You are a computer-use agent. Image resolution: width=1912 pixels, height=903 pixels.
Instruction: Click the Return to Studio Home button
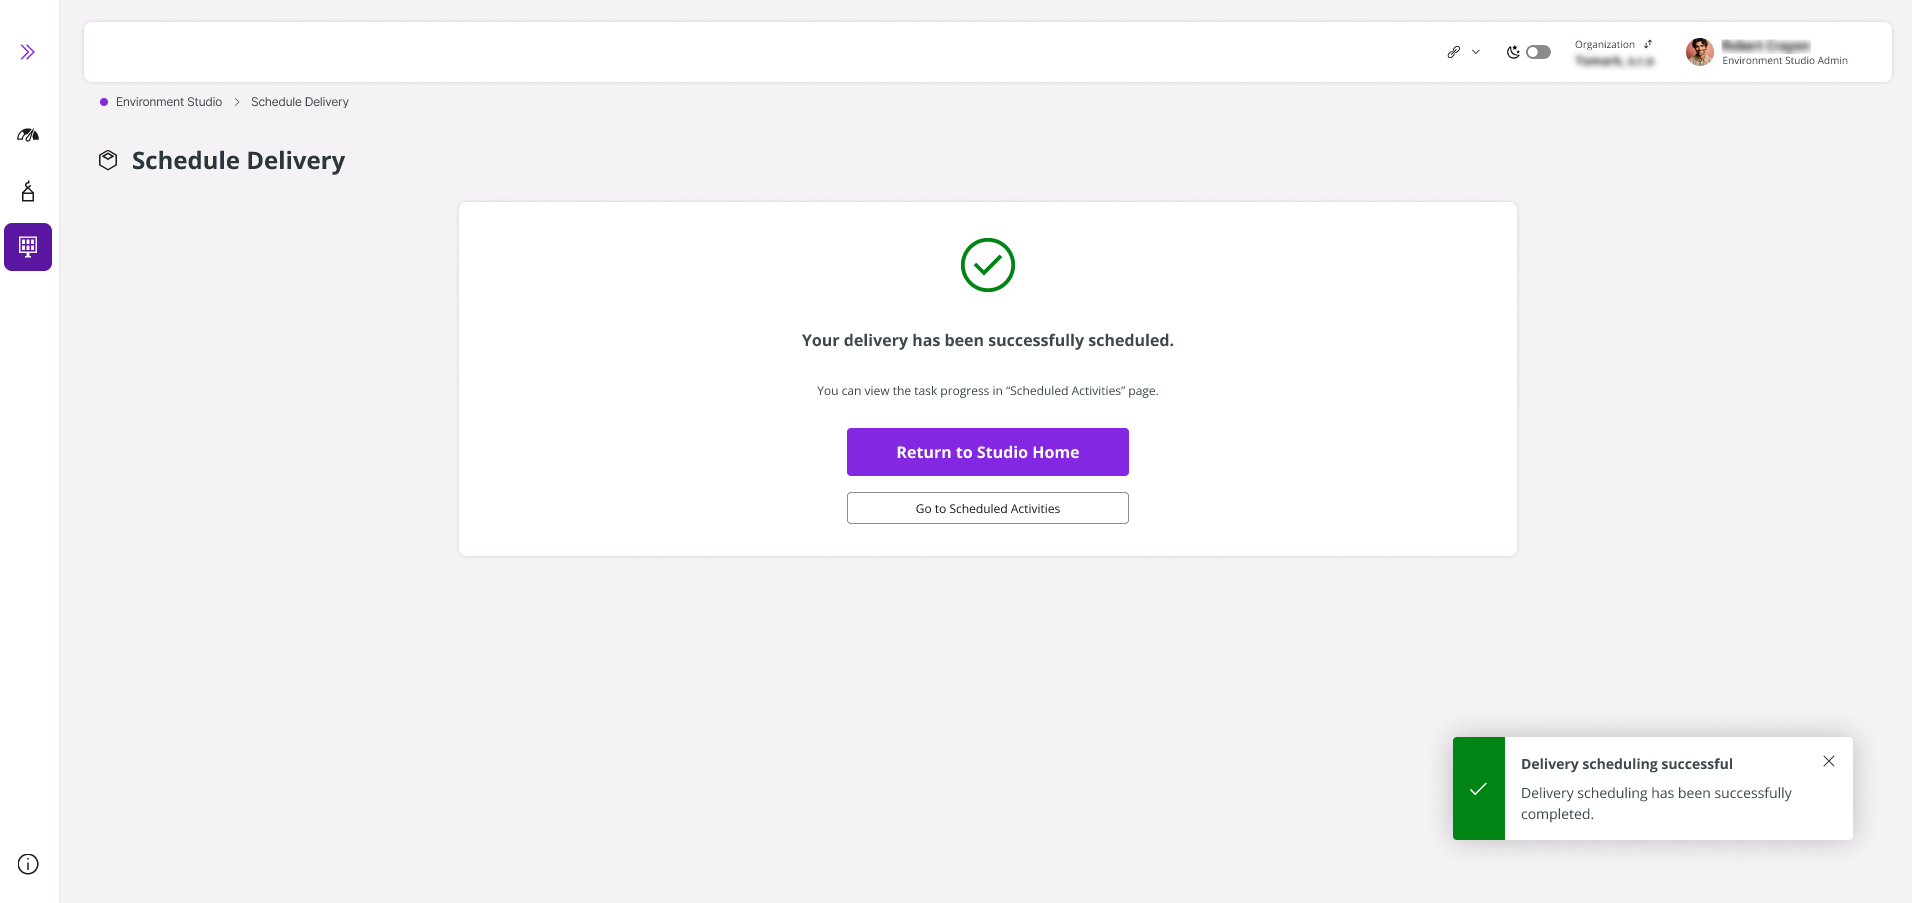point(988,452)
